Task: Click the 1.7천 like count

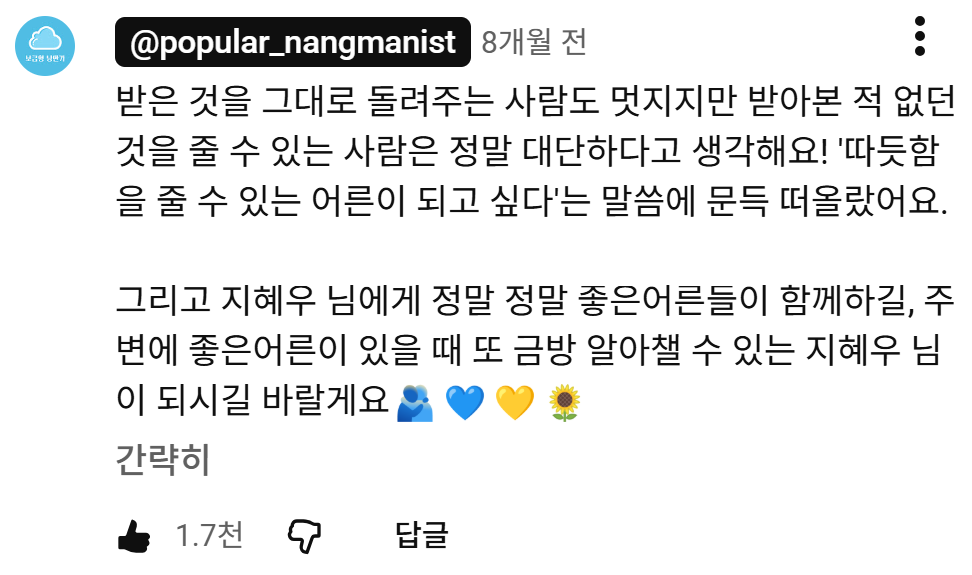Action: (x=209, y=535)
